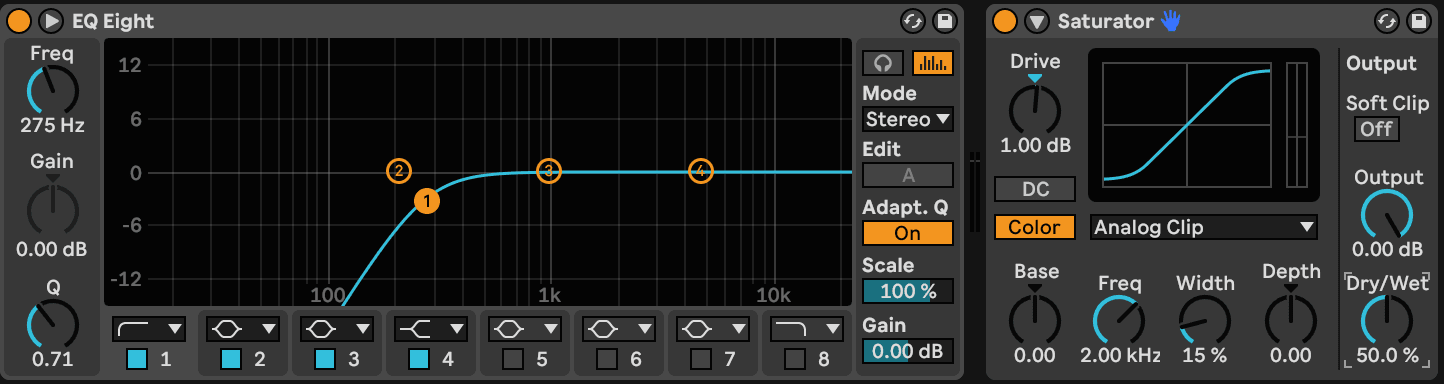Screen dimensions: 1444x384
Task: Collapse Saturator with the triangle fold button
Action: 1037,20
